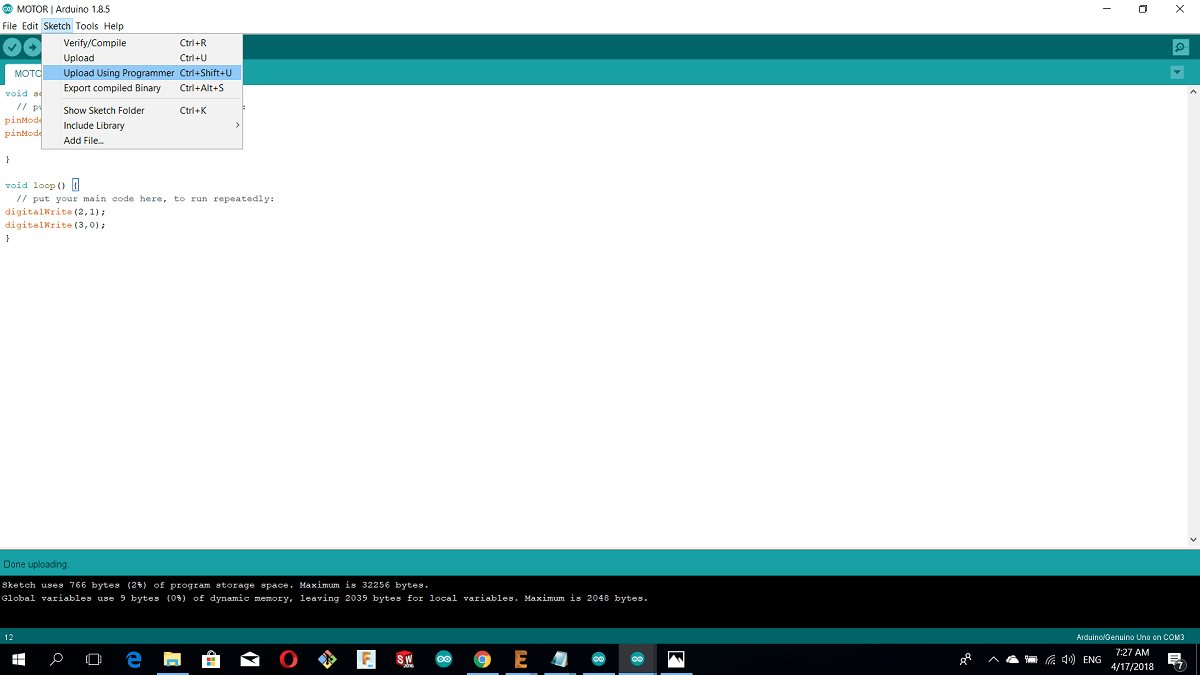Screen dimensions: 1200x675
Task: Open the Action Center notifications icon
Action: point(1177,660)
